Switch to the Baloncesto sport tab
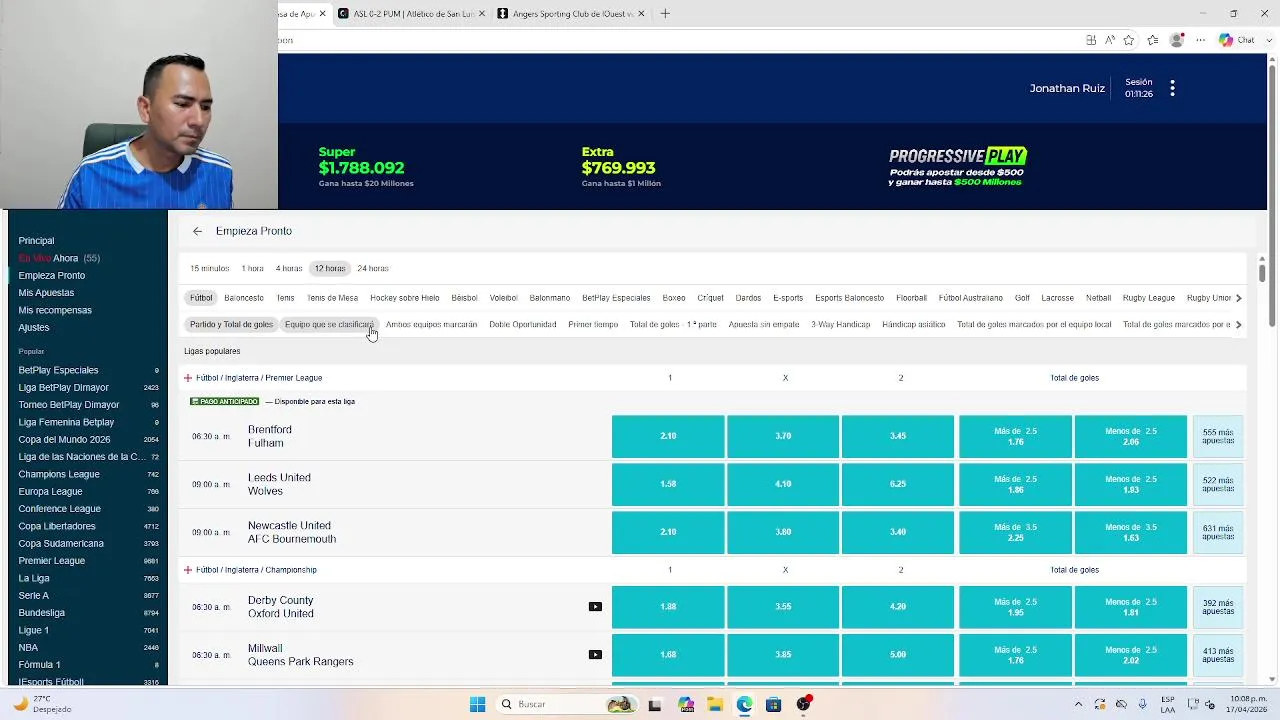Viewport: 1280px width, 720px height. tap(244, 298)
